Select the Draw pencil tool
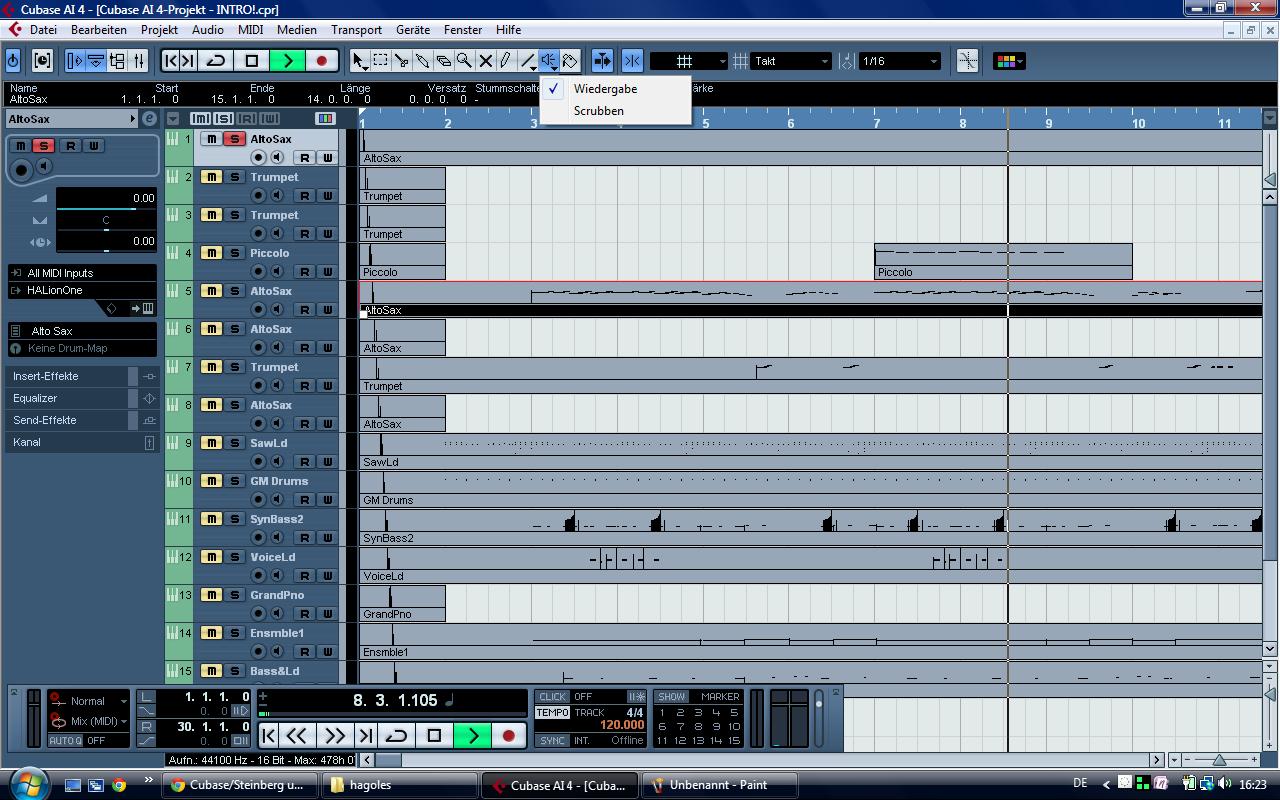The height and width of the screenshot is (800, 1280). [x=506, y=61]
